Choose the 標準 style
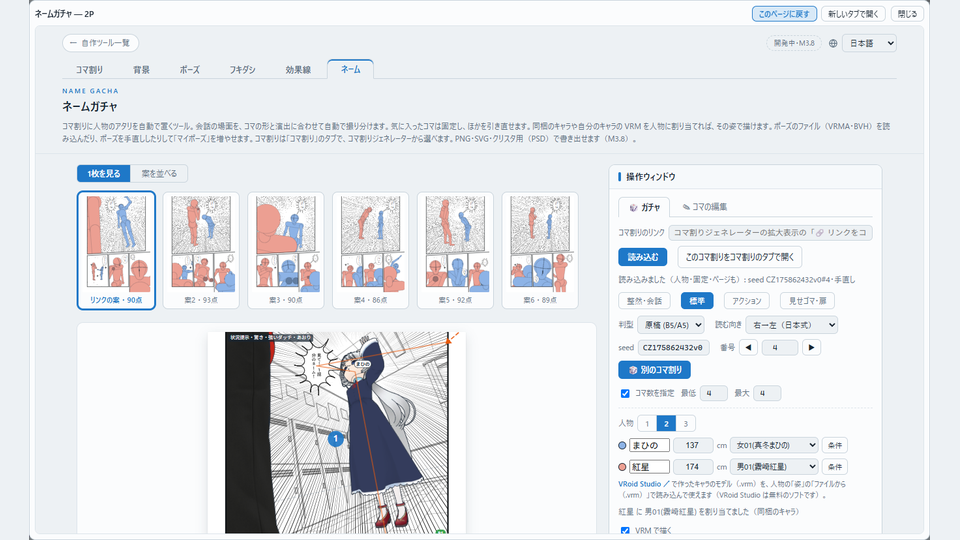The height and width of the screenshot is (540, 960). 697,301
